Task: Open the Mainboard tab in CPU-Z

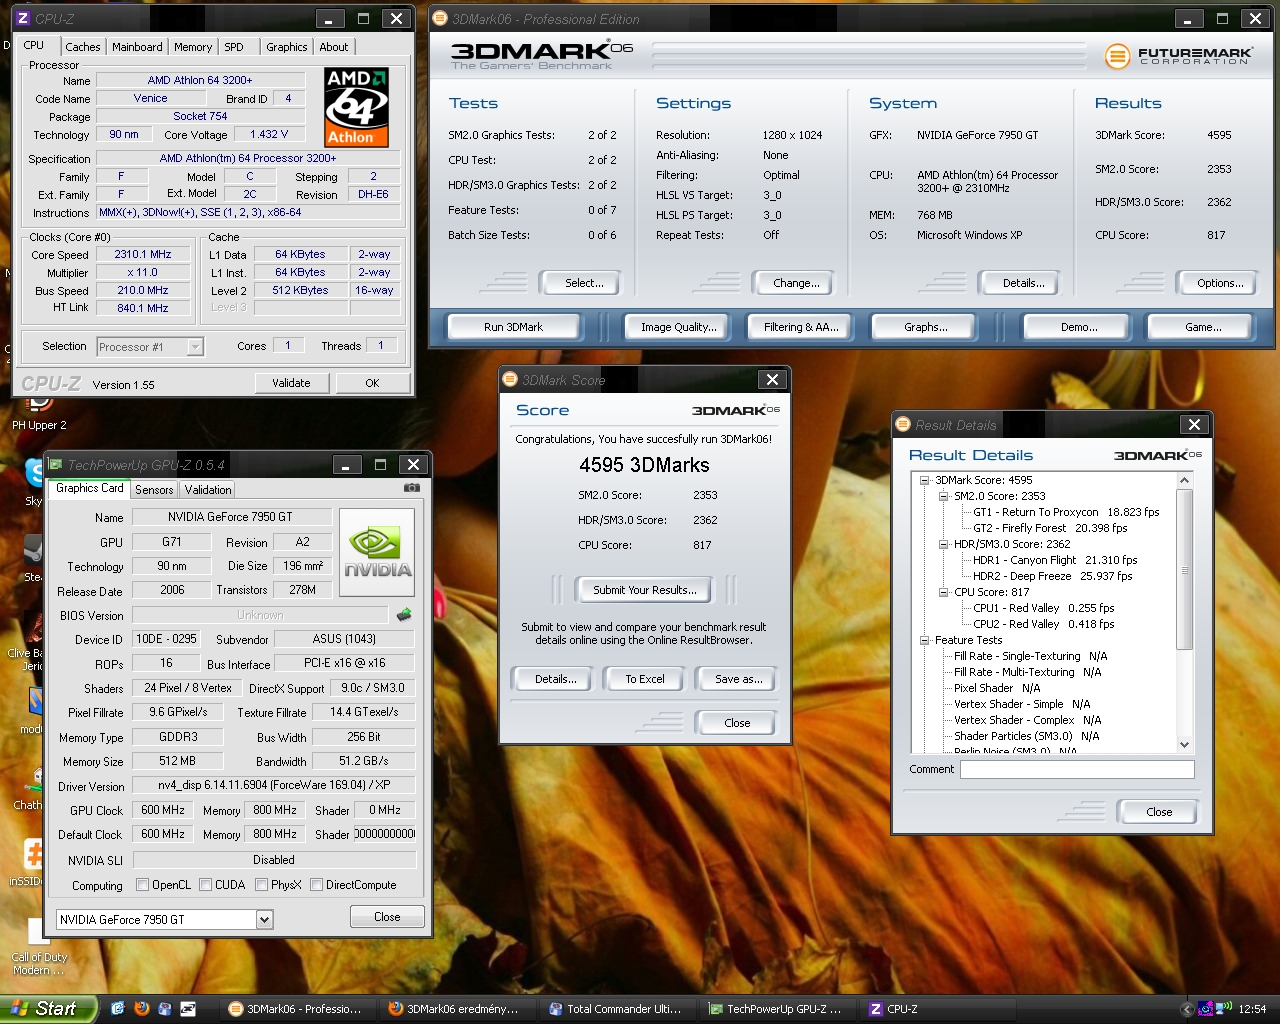Action: pos(137,47)
